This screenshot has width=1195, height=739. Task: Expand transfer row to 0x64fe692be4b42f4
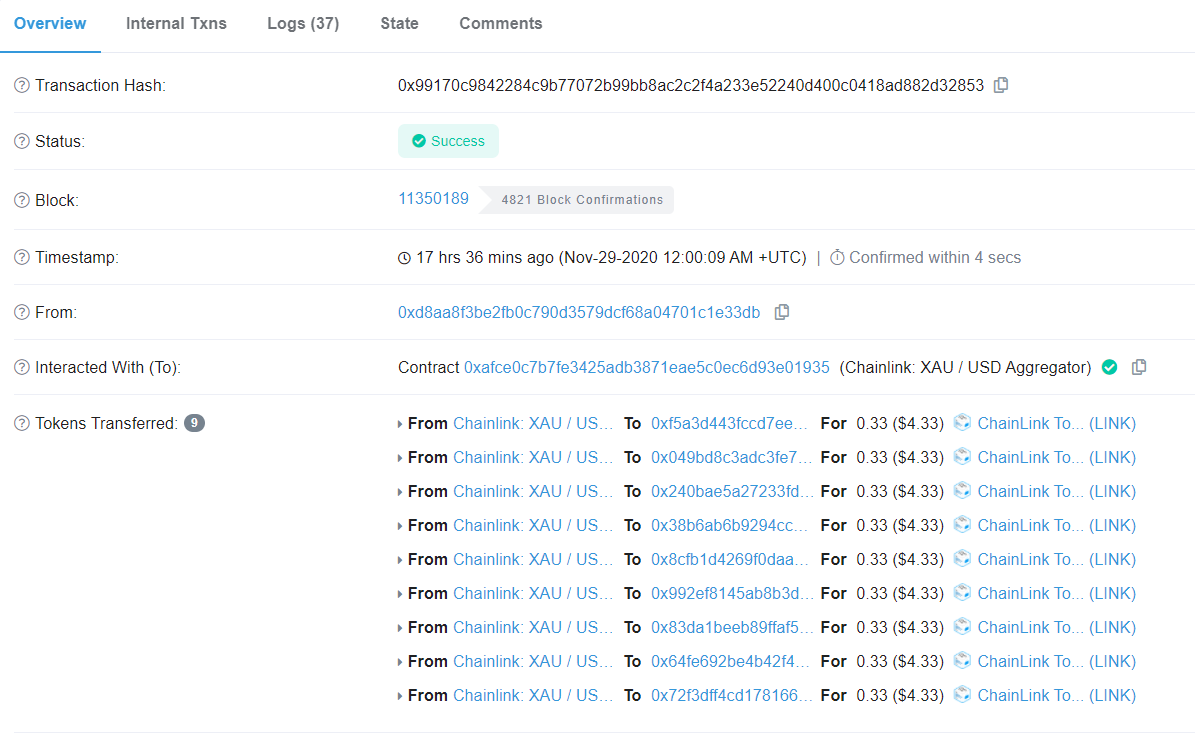400,662
